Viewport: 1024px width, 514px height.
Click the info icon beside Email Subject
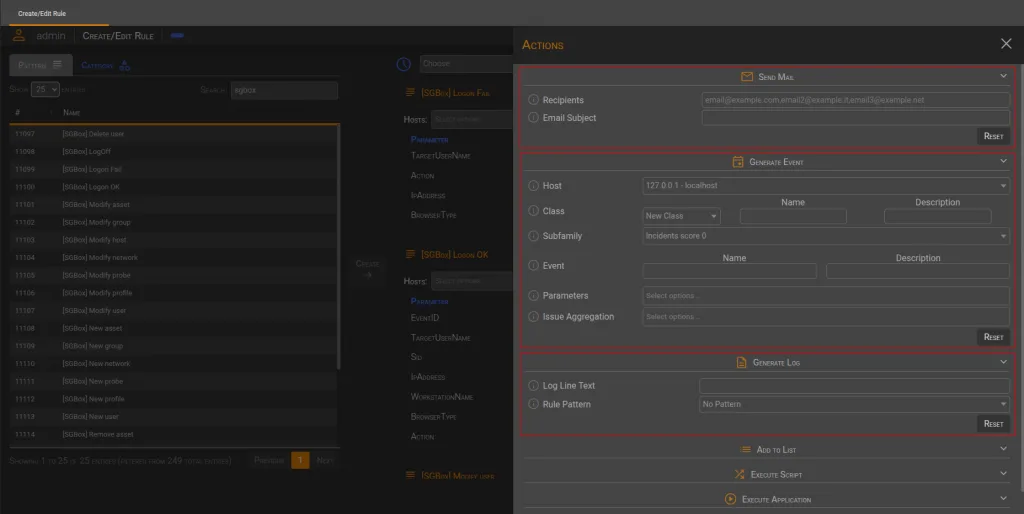tap(533, 118)
